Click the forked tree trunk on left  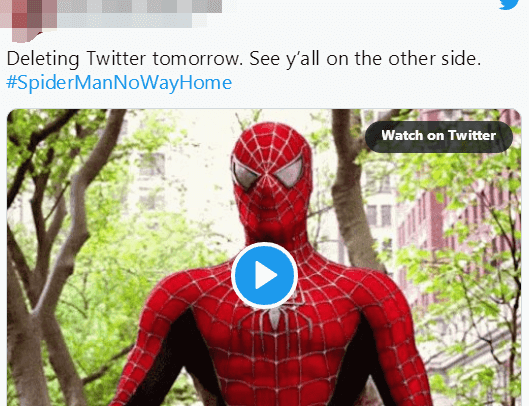coord(67,236)
